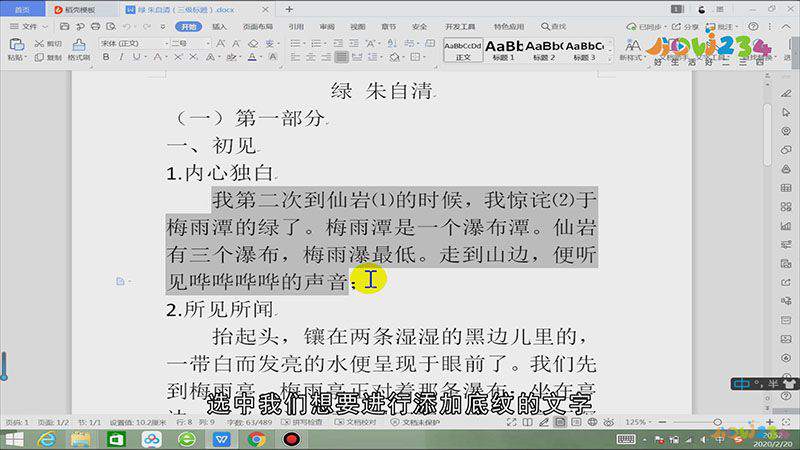Image resolution: width=800 pixels, height=450 pixels.
Task: Apply the 正文 style
Action: pos(463,51)
